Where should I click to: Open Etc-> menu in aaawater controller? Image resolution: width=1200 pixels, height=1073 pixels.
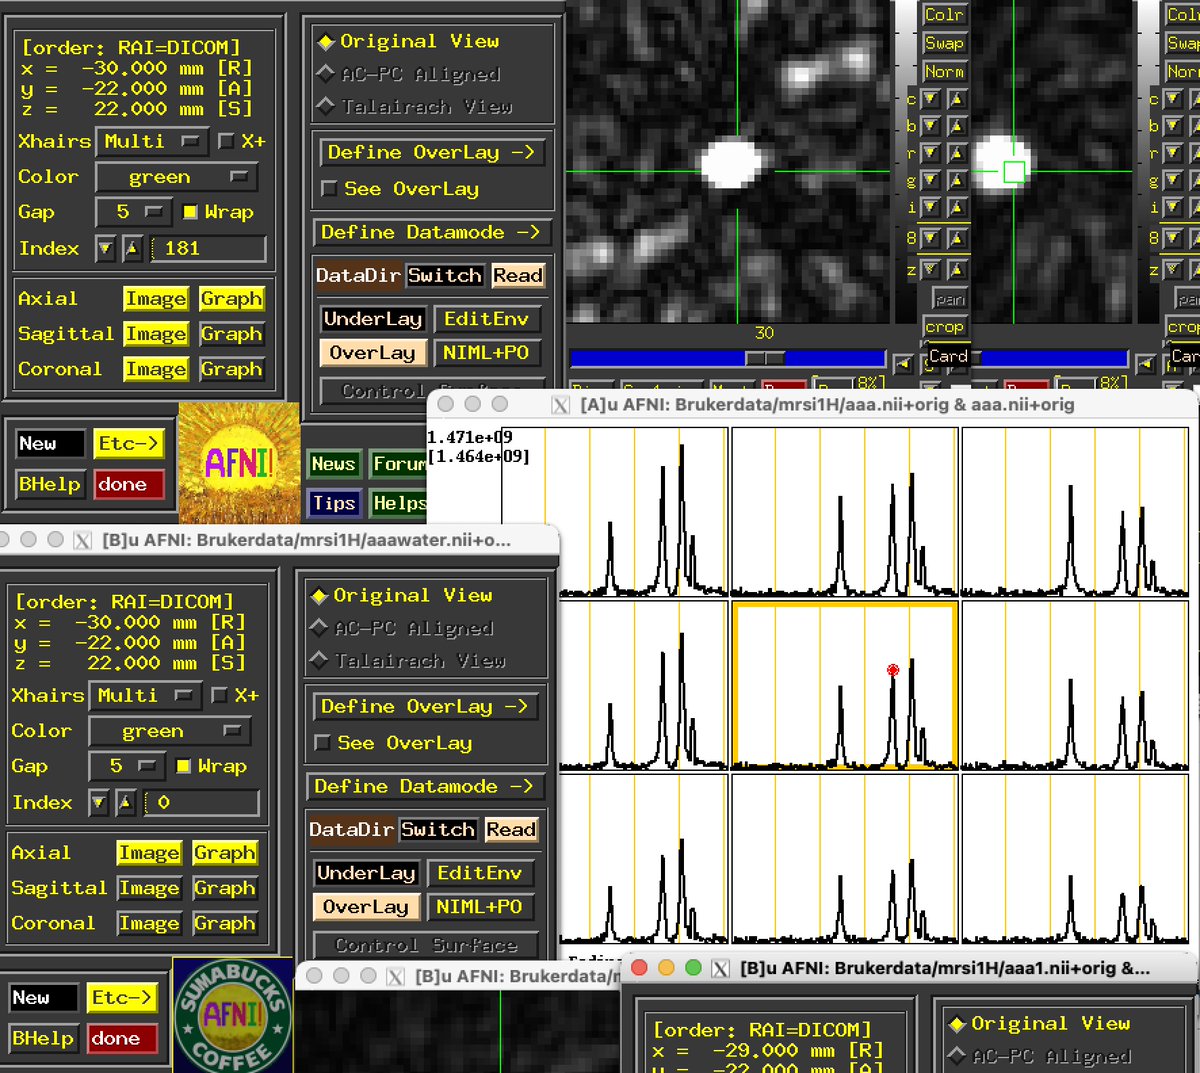(x=121, y=997)
